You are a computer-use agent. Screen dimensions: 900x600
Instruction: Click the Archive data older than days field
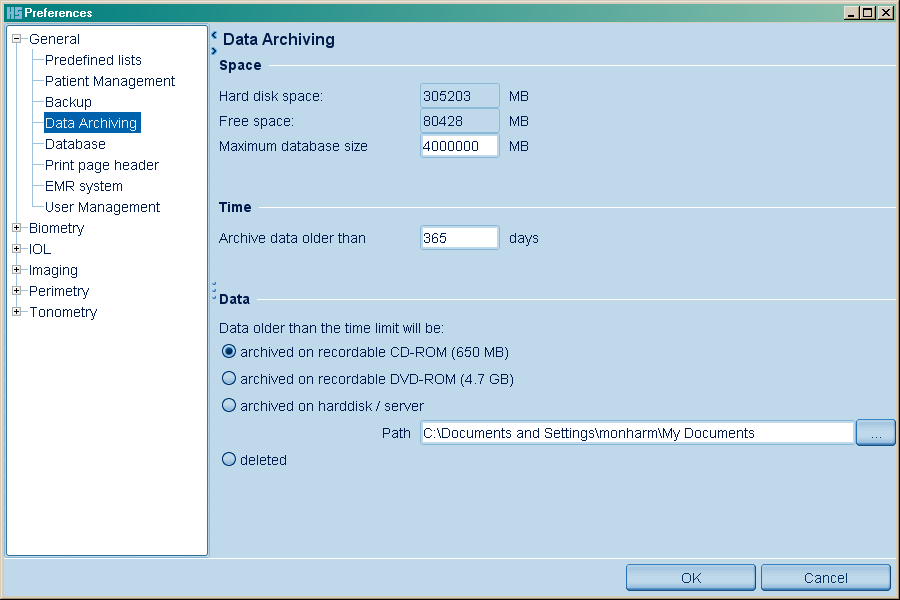point(459,238)
